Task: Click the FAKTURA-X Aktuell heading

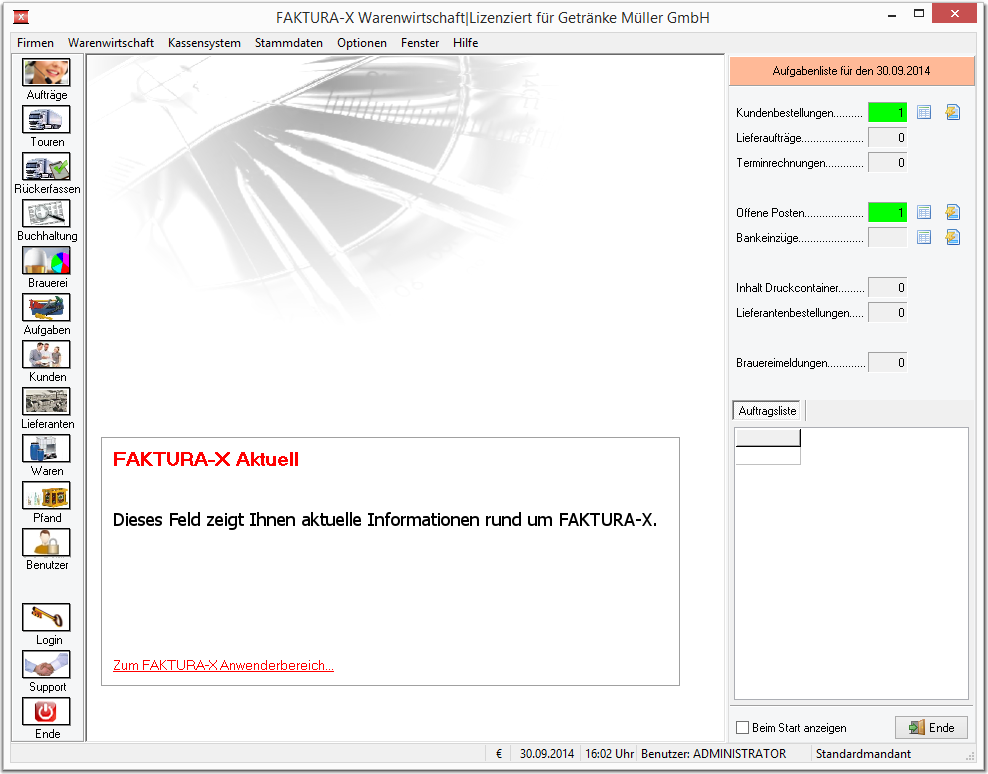Action: point(205,459)
